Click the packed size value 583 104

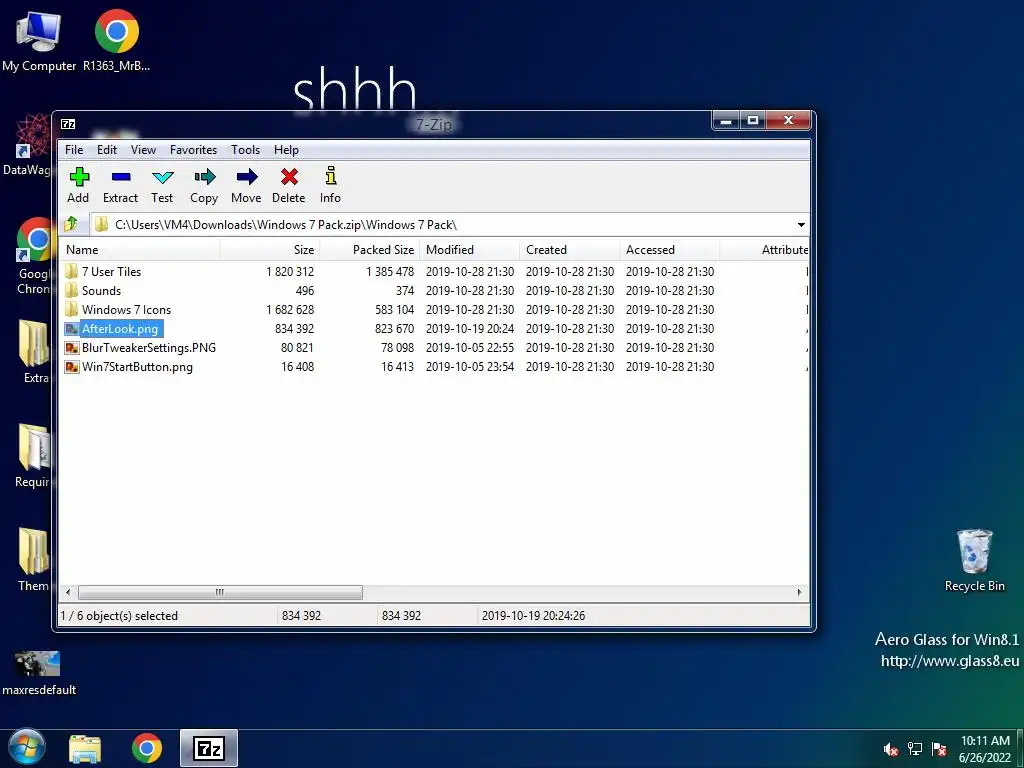394,309
